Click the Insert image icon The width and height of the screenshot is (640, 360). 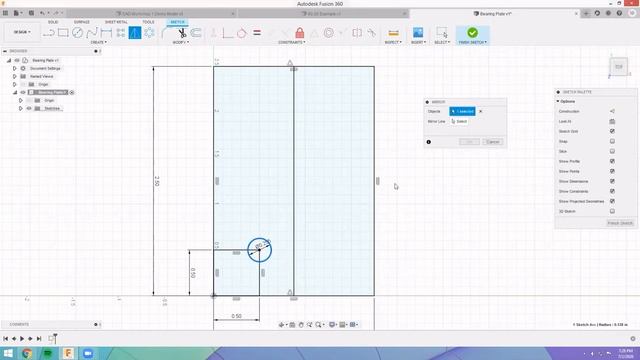coord(418,33)
